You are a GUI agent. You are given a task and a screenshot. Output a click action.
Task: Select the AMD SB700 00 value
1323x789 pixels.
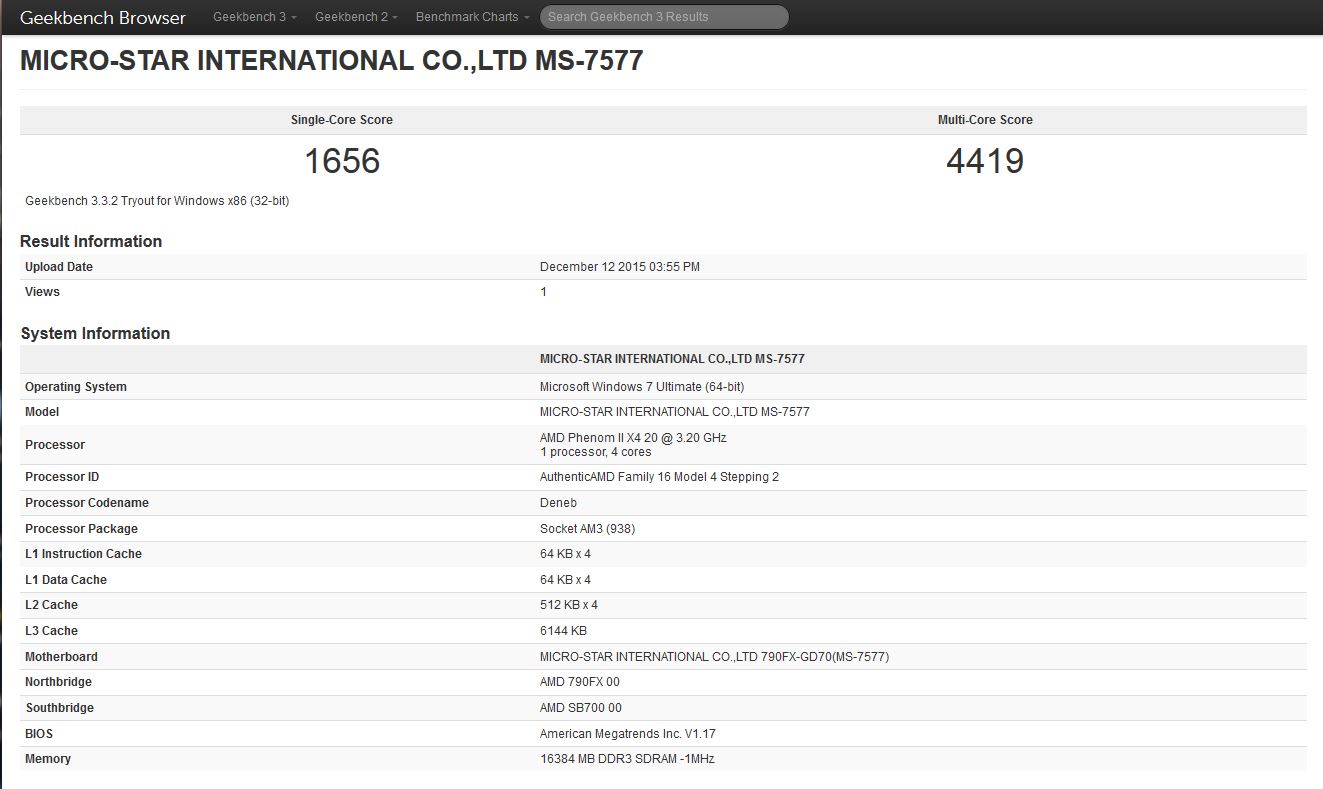(581, 708)
